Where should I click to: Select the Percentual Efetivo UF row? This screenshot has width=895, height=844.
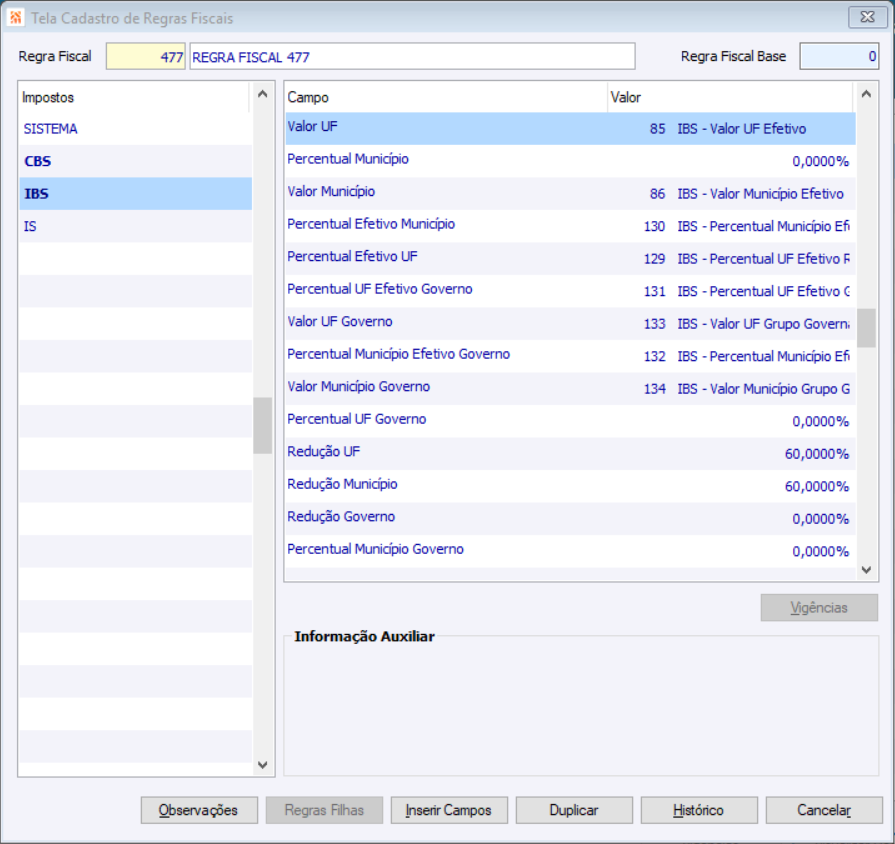pyautogui.click(x=570, y=259)
